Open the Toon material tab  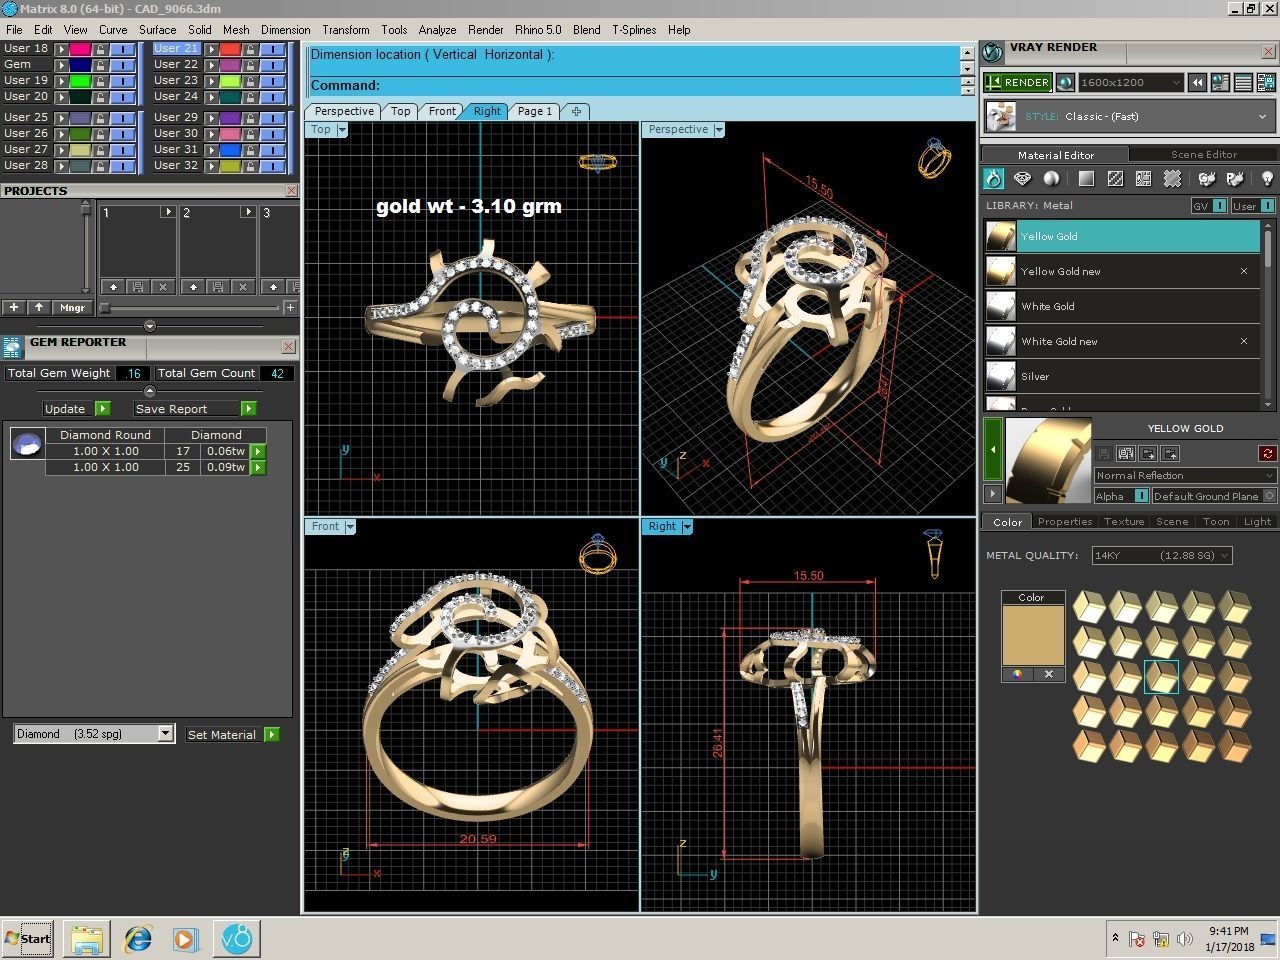coord(1215,521)
